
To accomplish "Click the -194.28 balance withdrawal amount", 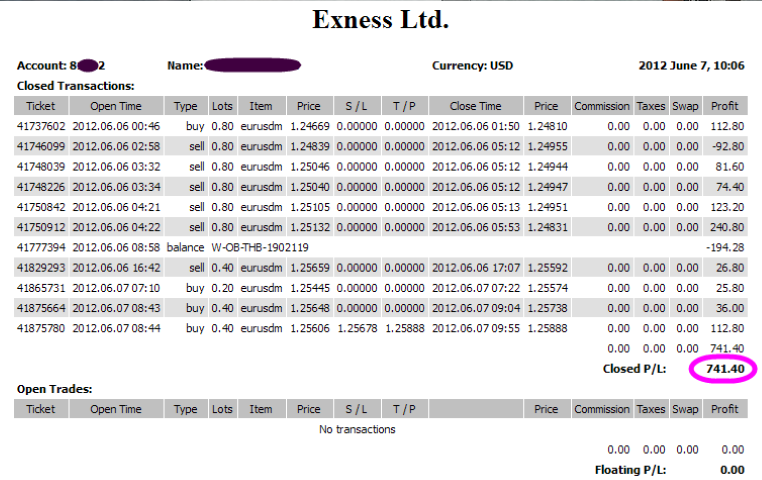I will pyautogui.click(x=725, y=248).
